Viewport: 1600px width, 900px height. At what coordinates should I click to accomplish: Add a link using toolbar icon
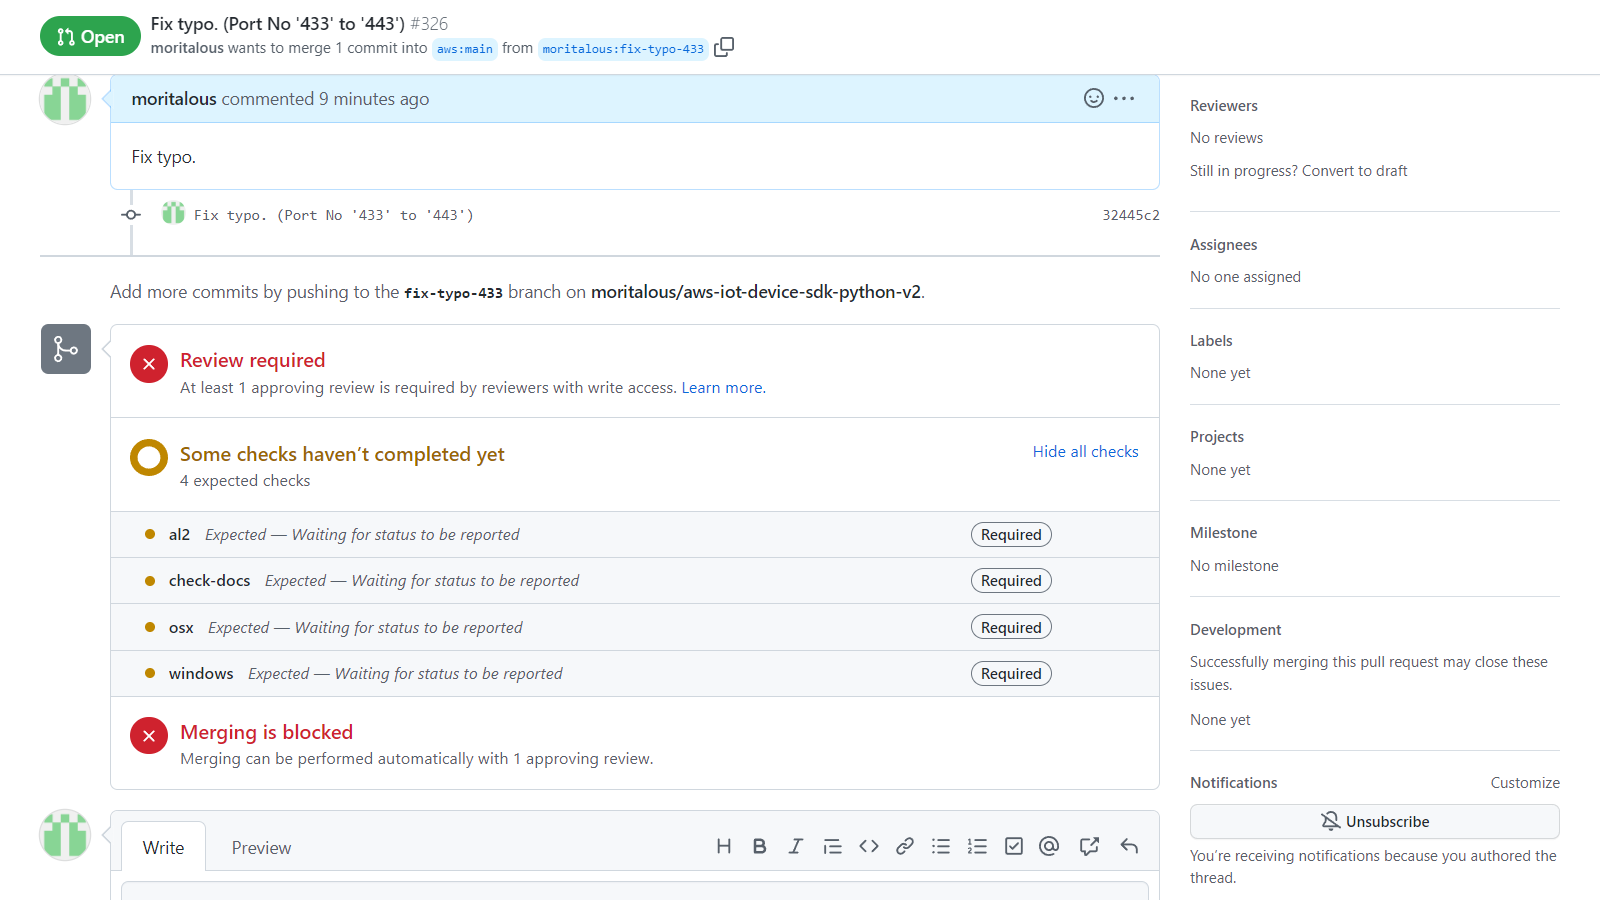point(905,846)
